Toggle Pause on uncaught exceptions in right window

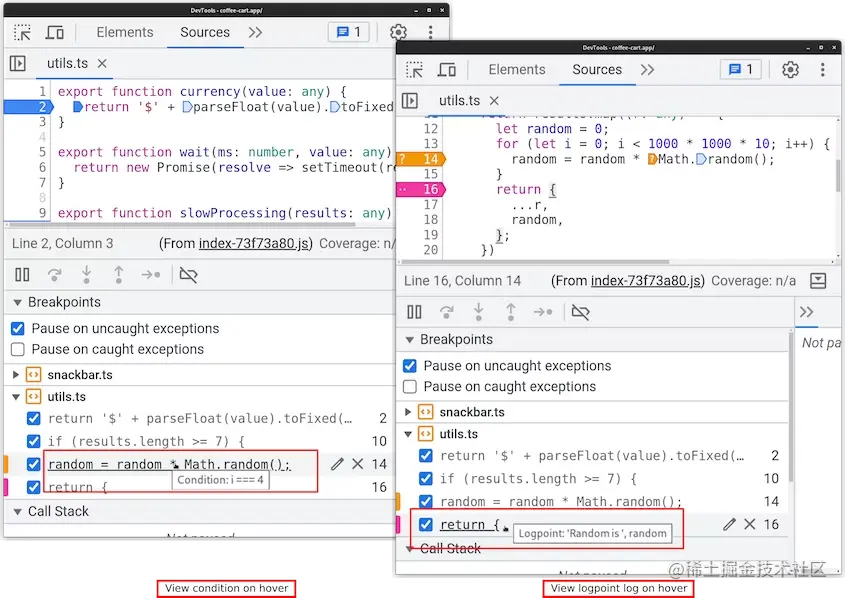point(410,366)
